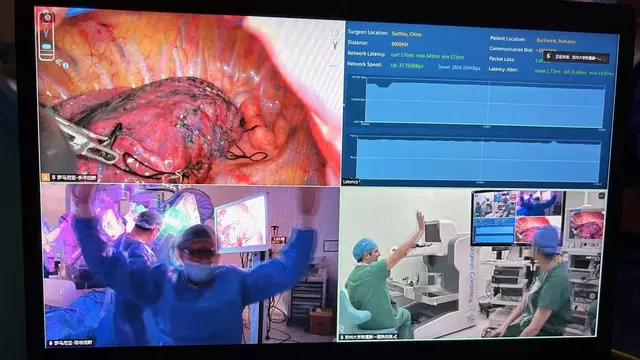Click the Patient Location value Bucharest, Romania
The image size is (640, 360).
point(556,41)
